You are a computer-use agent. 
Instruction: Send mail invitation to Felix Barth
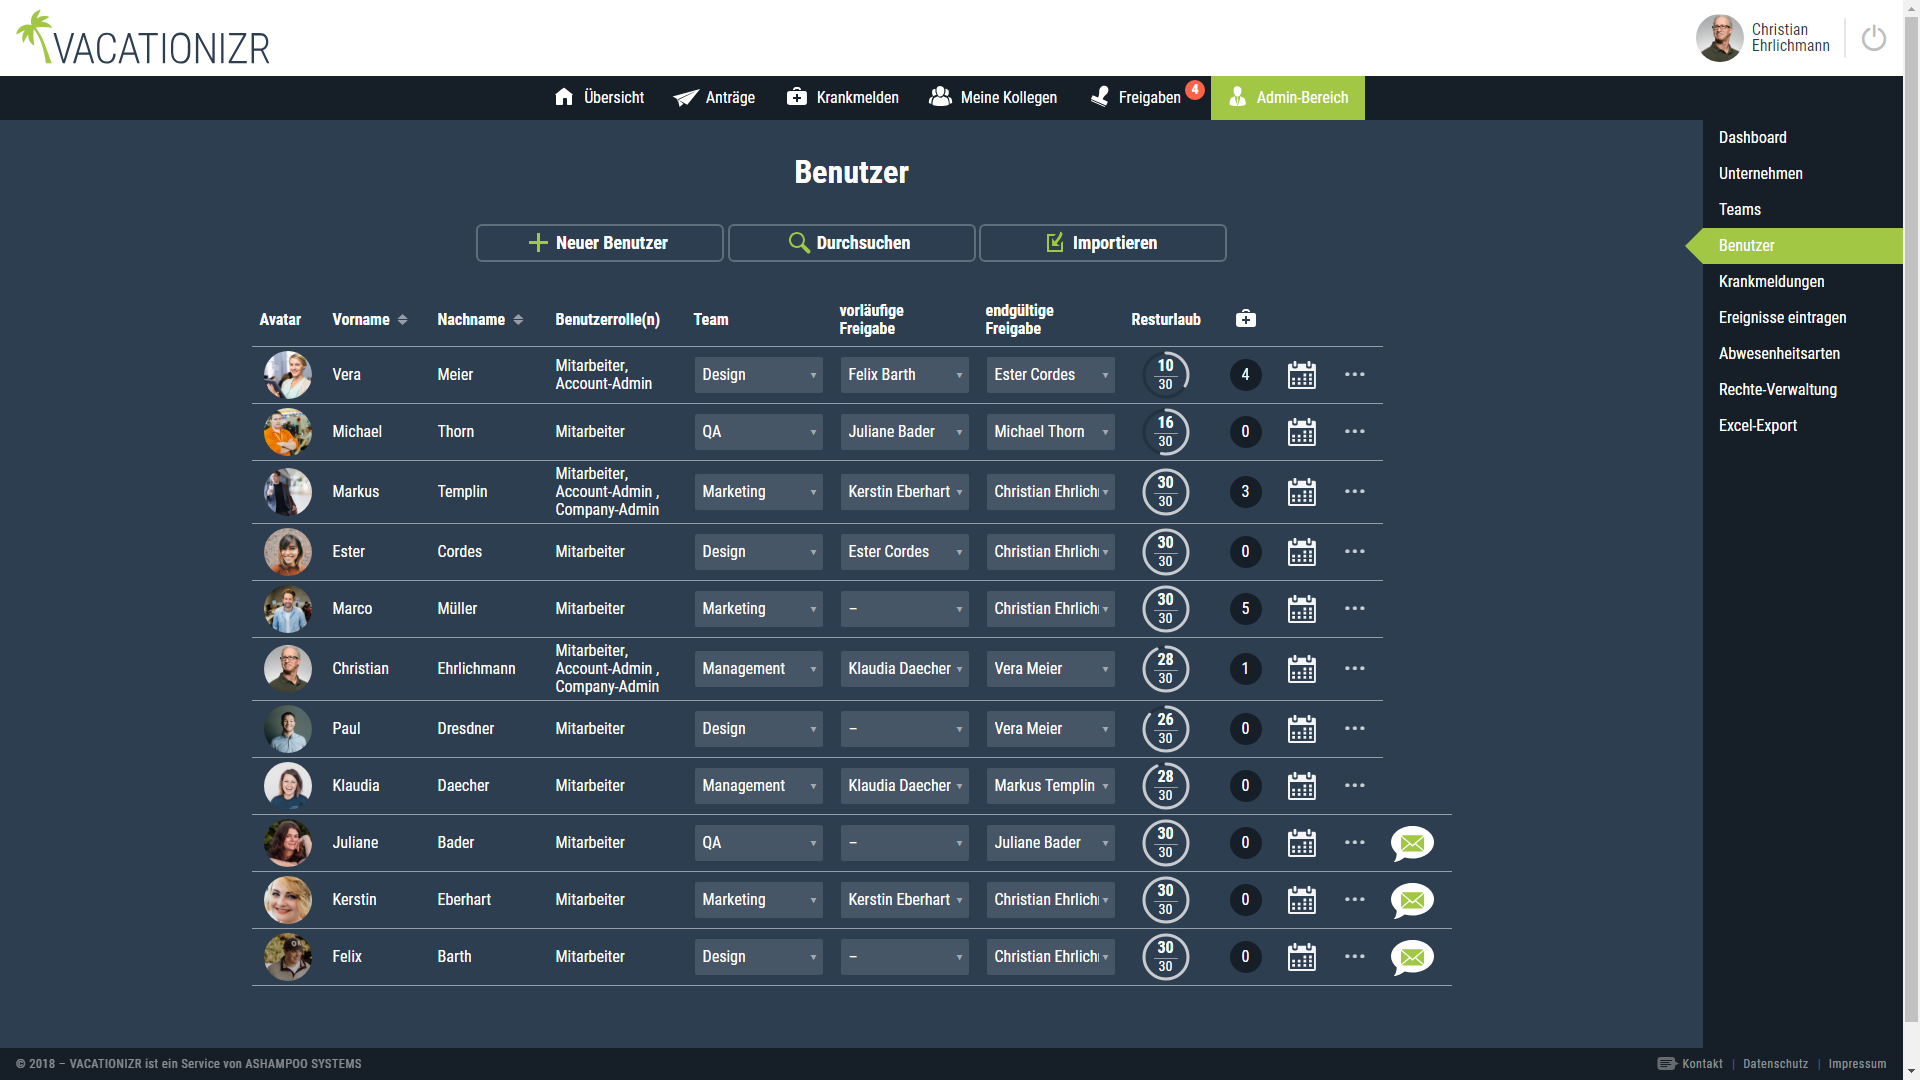click(x=1412, y=957)
